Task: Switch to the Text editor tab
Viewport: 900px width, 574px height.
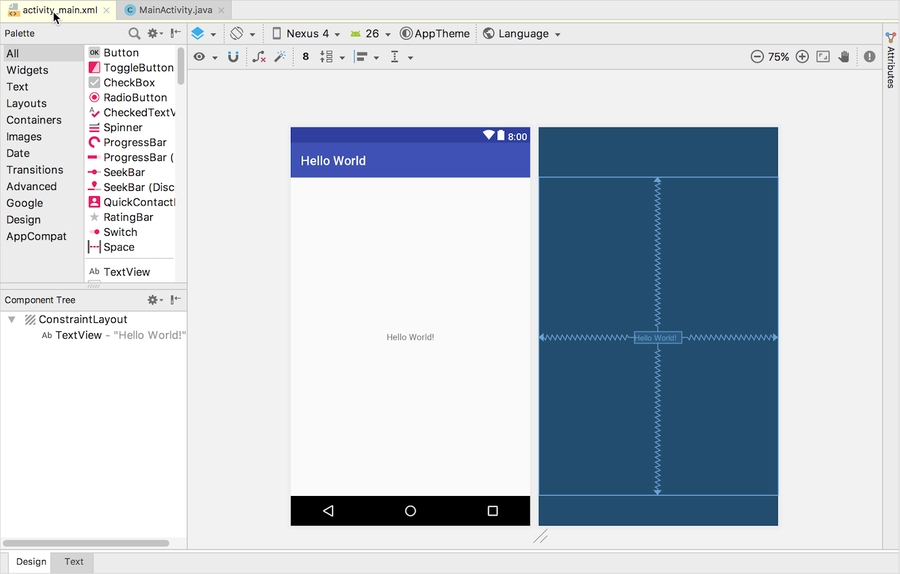Action: [74, 562]
